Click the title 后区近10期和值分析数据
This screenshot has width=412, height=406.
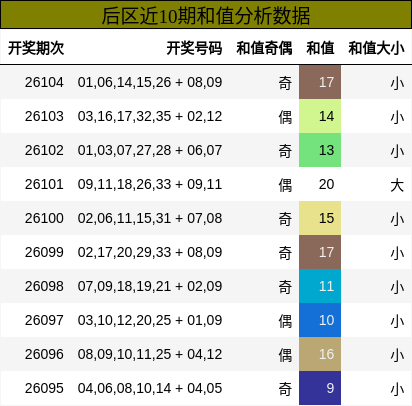(206, 15)
